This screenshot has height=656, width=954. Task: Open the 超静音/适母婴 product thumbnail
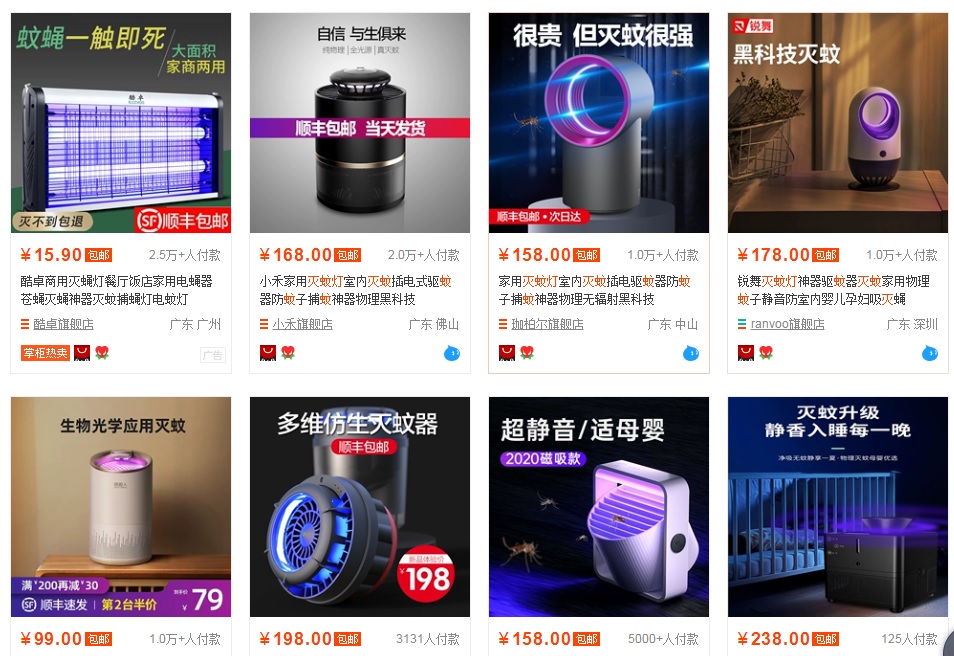(x=599, y=507)
